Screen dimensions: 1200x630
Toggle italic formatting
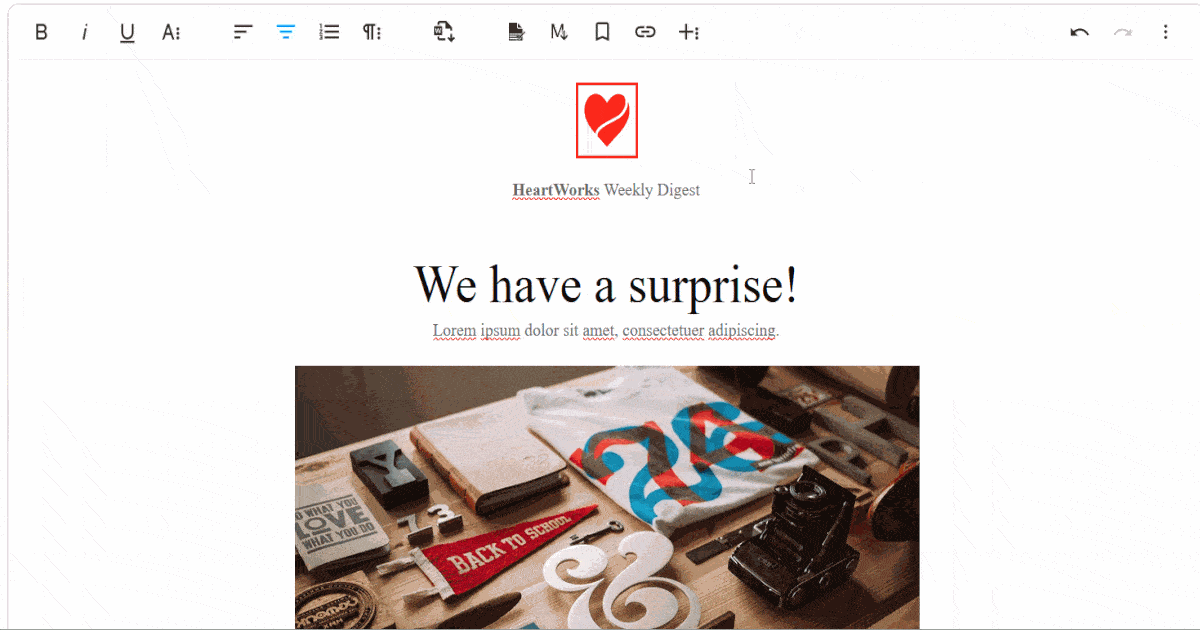84,32
